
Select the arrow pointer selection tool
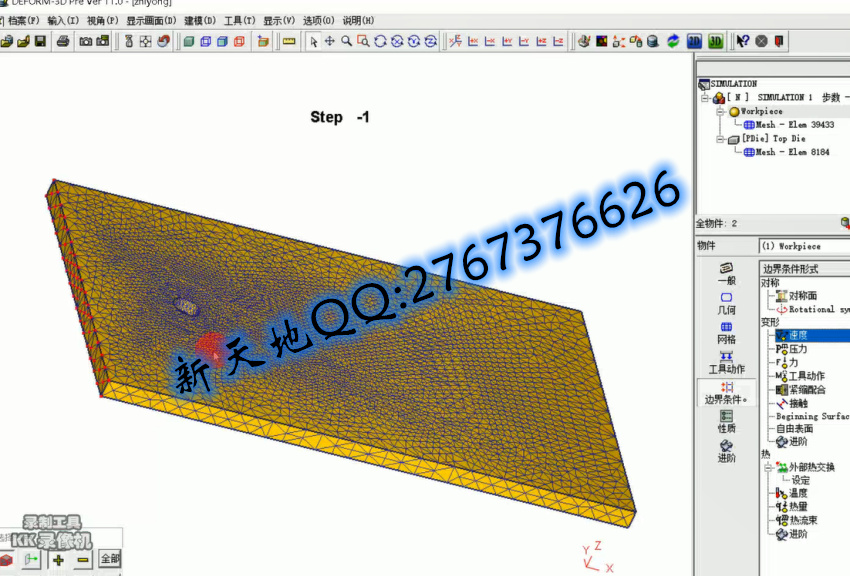[x=313, y=41]
